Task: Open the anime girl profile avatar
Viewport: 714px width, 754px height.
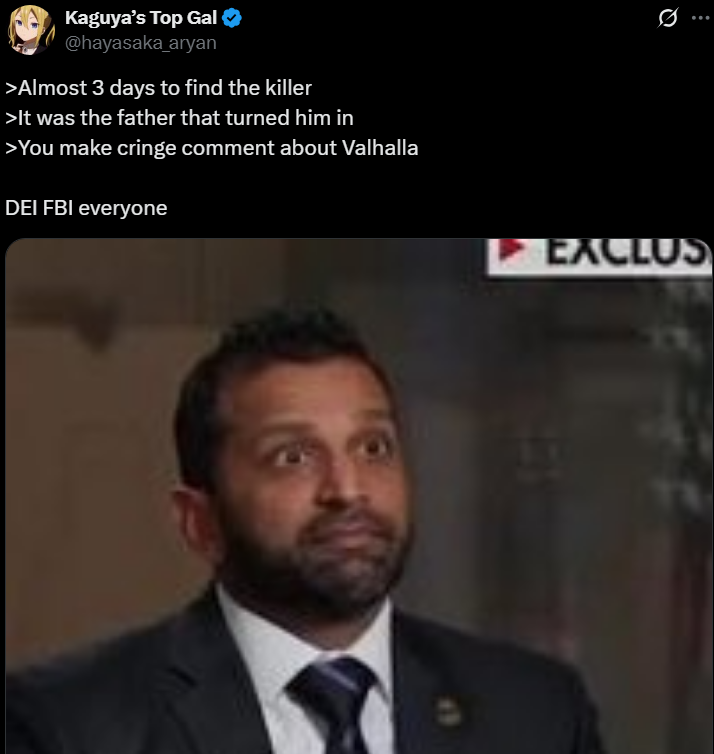Action: [31, 30]
